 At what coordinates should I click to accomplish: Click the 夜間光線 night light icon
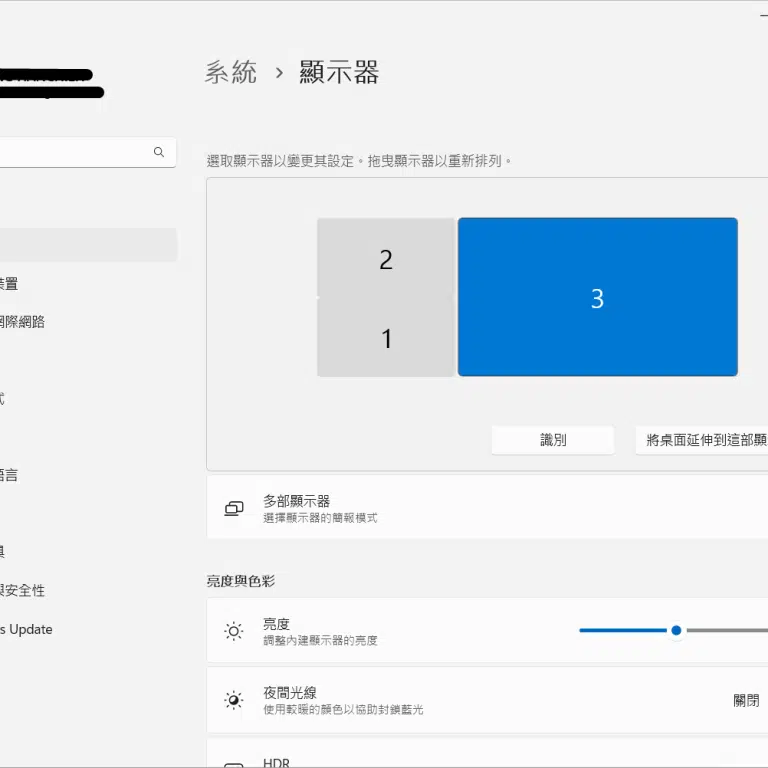234,700
